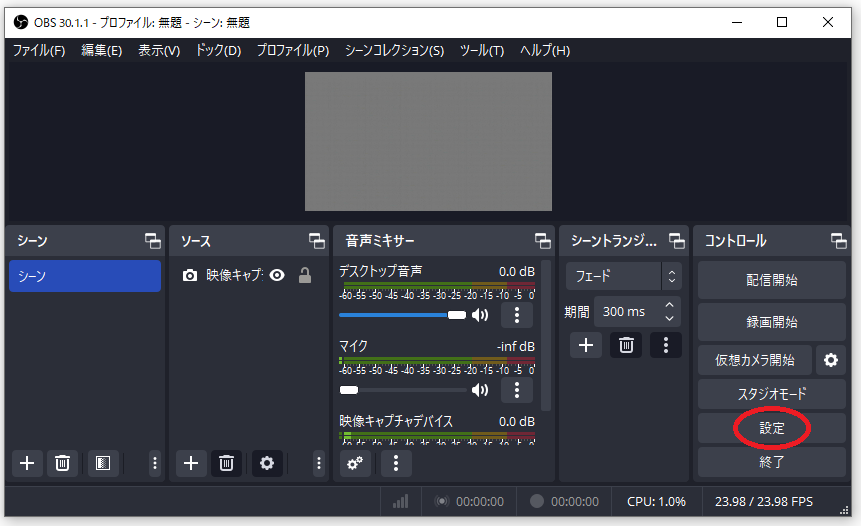
Task: Toggle visibility eye of 映像キャプチャ source
Action: click(x=277, y=275)
